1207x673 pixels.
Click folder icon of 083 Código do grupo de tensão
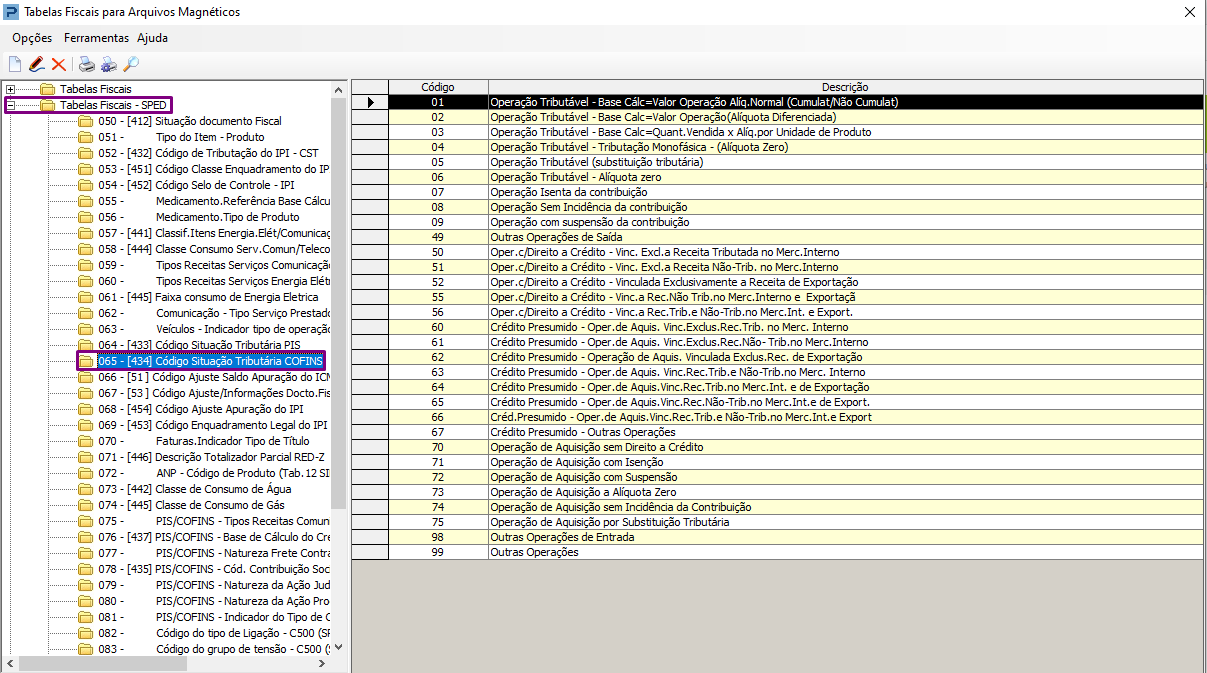(86, 649)
